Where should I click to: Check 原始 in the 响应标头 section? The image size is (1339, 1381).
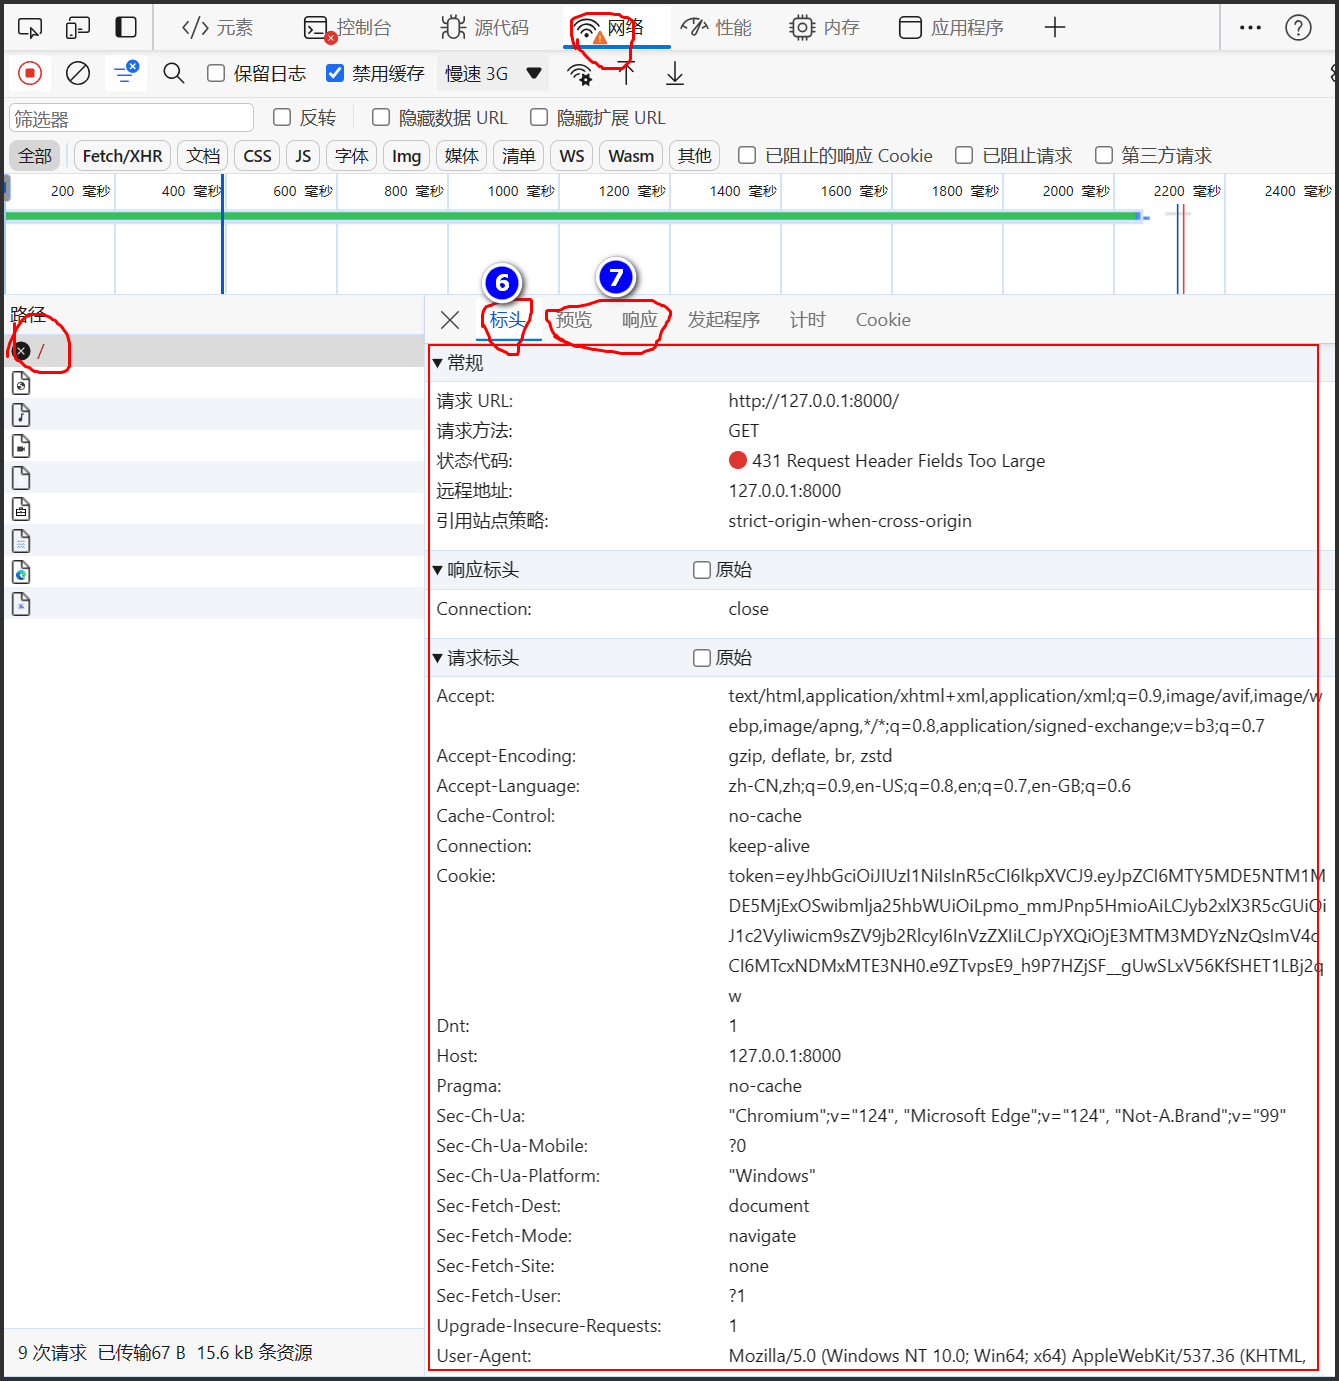click(702, 570)
